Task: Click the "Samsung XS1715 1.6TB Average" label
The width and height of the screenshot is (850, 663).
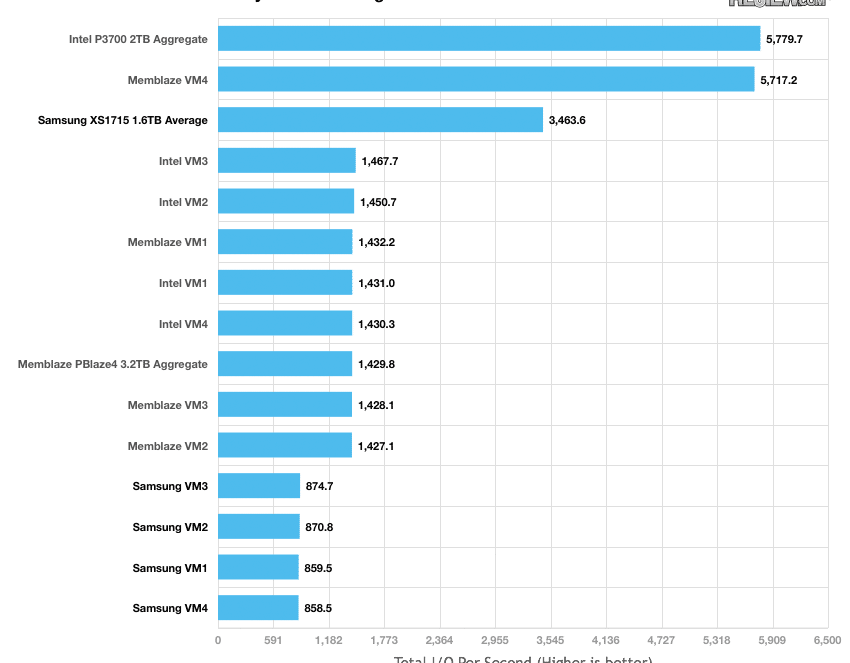Action: tap(123, 120)
